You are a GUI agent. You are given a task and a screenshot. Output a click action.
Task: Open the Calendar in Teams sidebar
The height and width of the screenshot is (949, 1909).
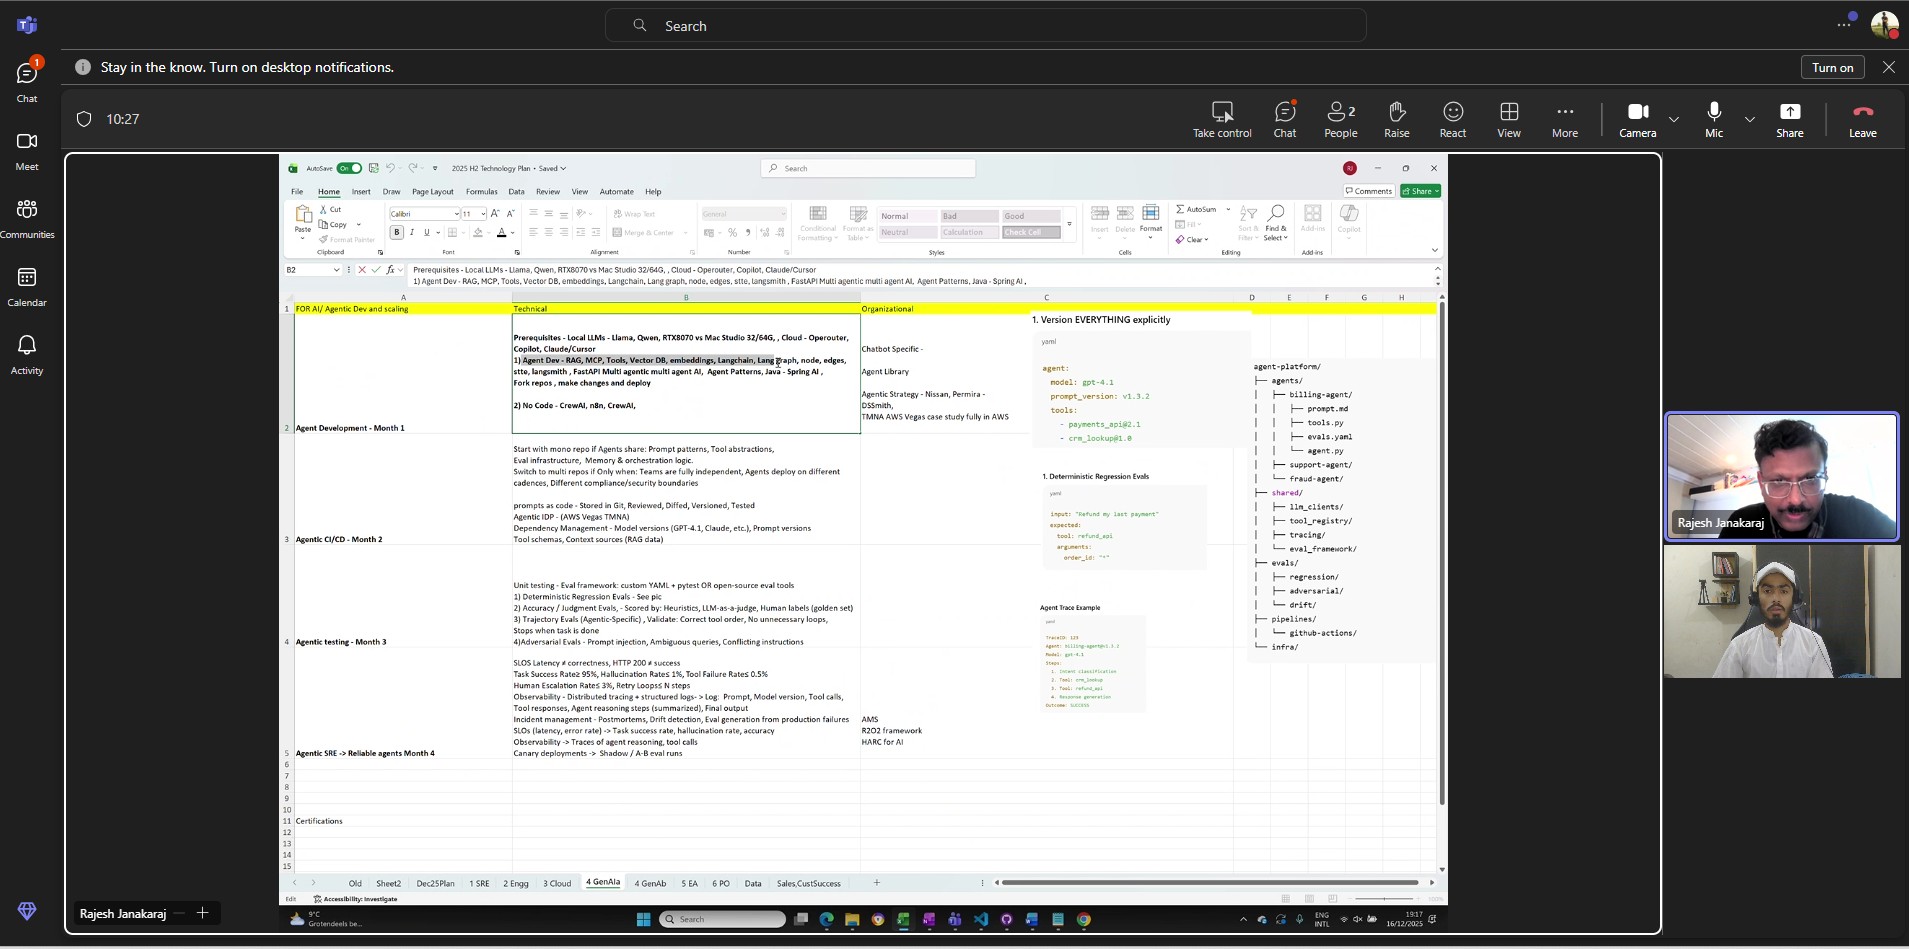(27, 286)
